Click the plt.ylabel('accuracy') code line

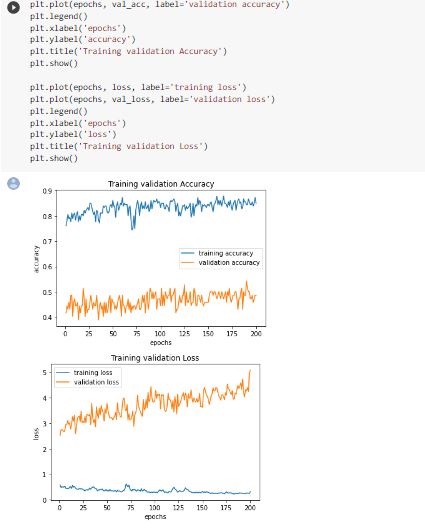pyautogui.click(x=83, y=39)
